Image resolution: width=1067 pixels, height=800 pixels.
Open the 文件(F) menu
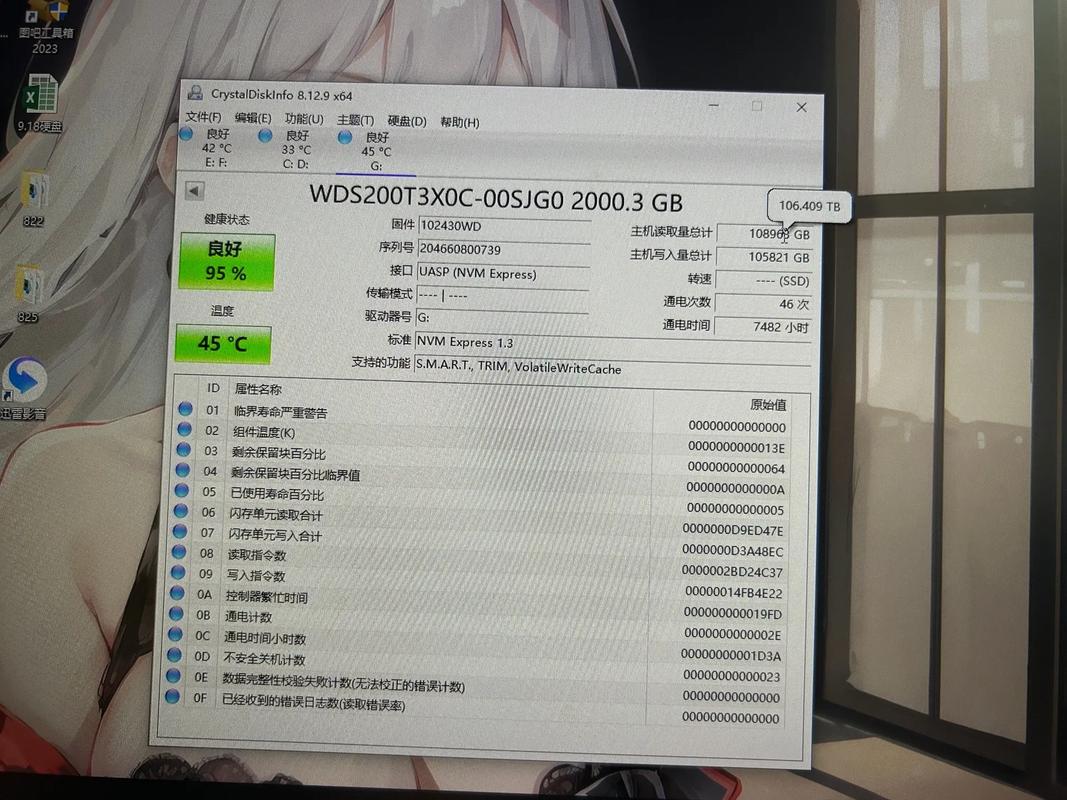[x=203, y=118]
